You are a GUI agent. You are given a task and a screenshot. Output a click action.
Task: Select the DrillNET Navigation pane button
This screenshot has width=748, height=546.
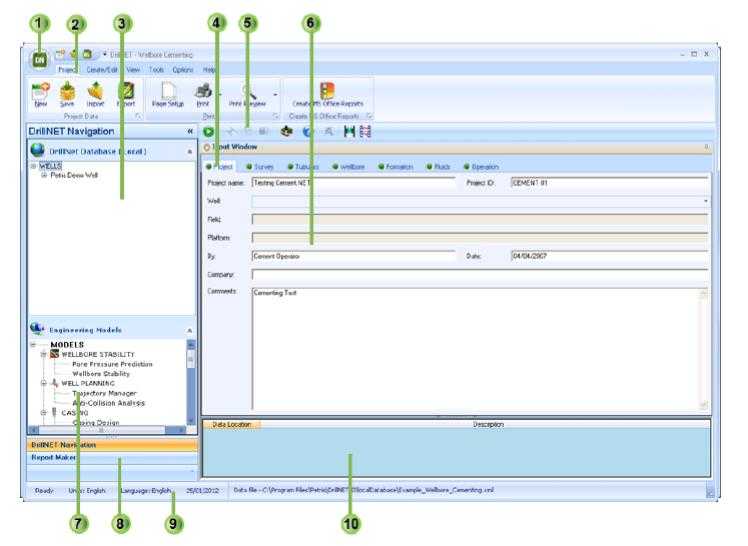(112, 445)
